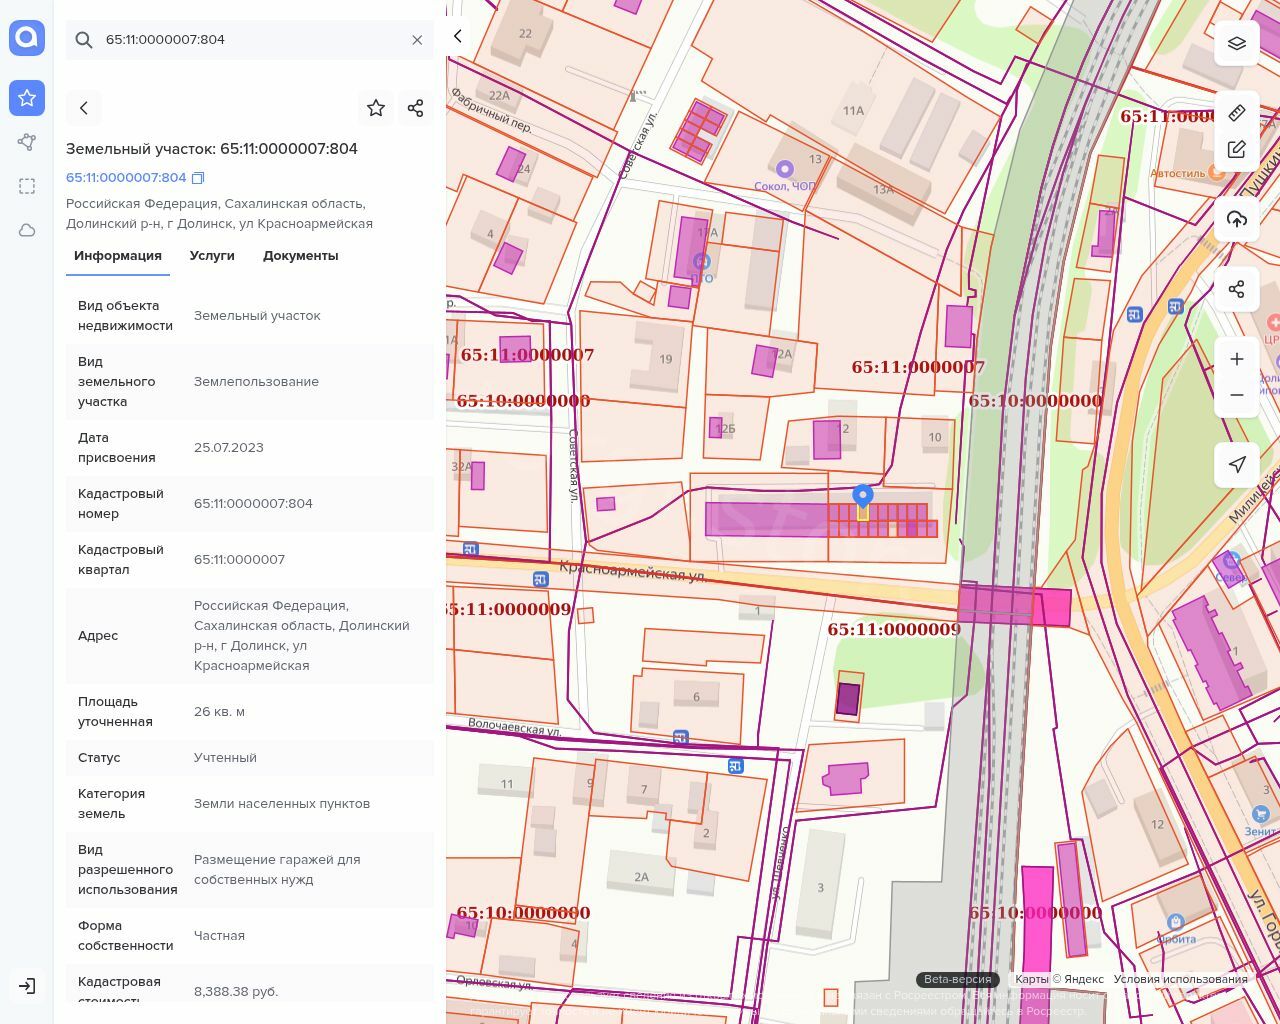Select the dashed rectangle area tool

pyautogui.click(x=27, y=186)
